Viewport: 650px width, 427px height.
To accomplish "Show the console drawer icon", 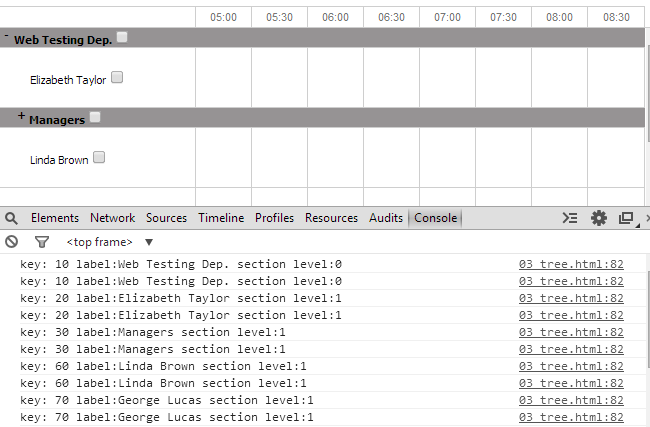I will 570,218.
